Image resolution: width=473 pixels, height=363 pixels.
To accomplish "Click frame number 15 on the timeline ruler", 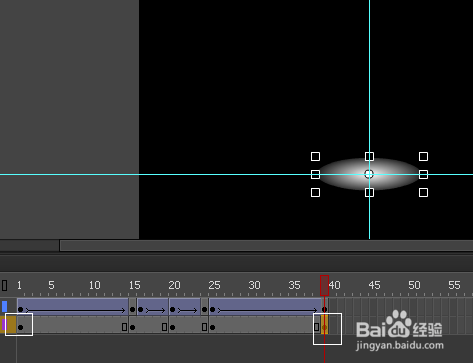I will click(135, 285).
